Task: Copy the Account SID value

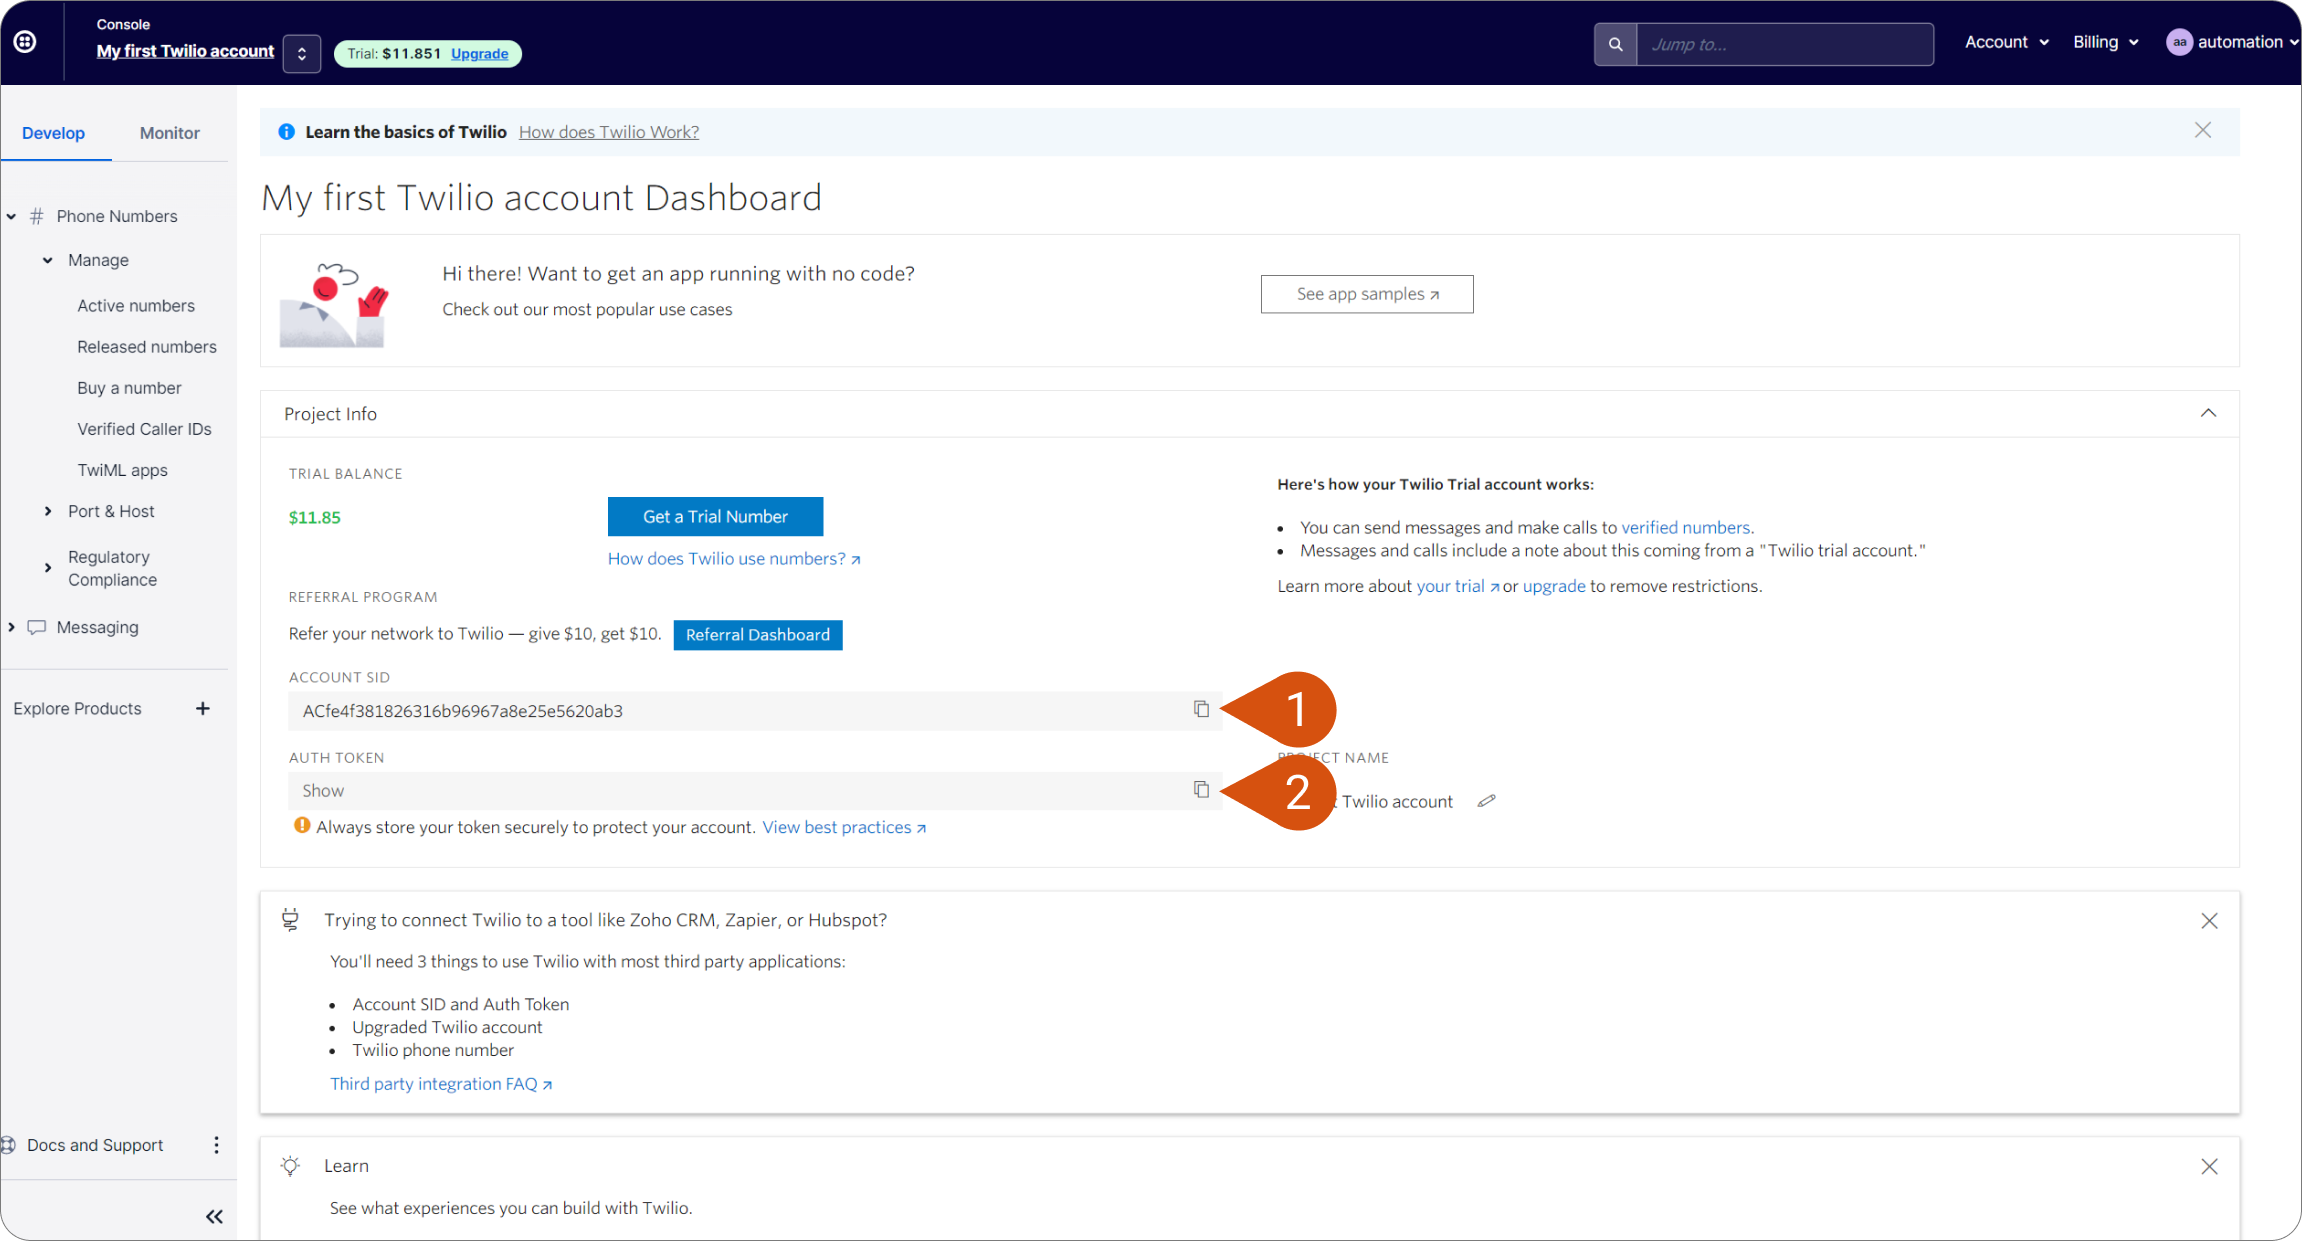Action: [x=1201, y=709]
